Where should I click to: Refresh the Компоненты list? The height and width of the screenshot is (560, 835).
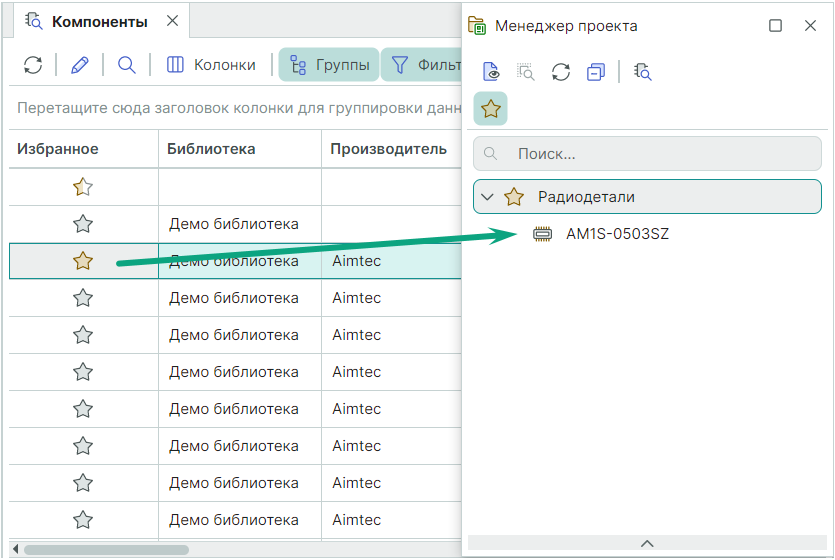click(33, 65)
